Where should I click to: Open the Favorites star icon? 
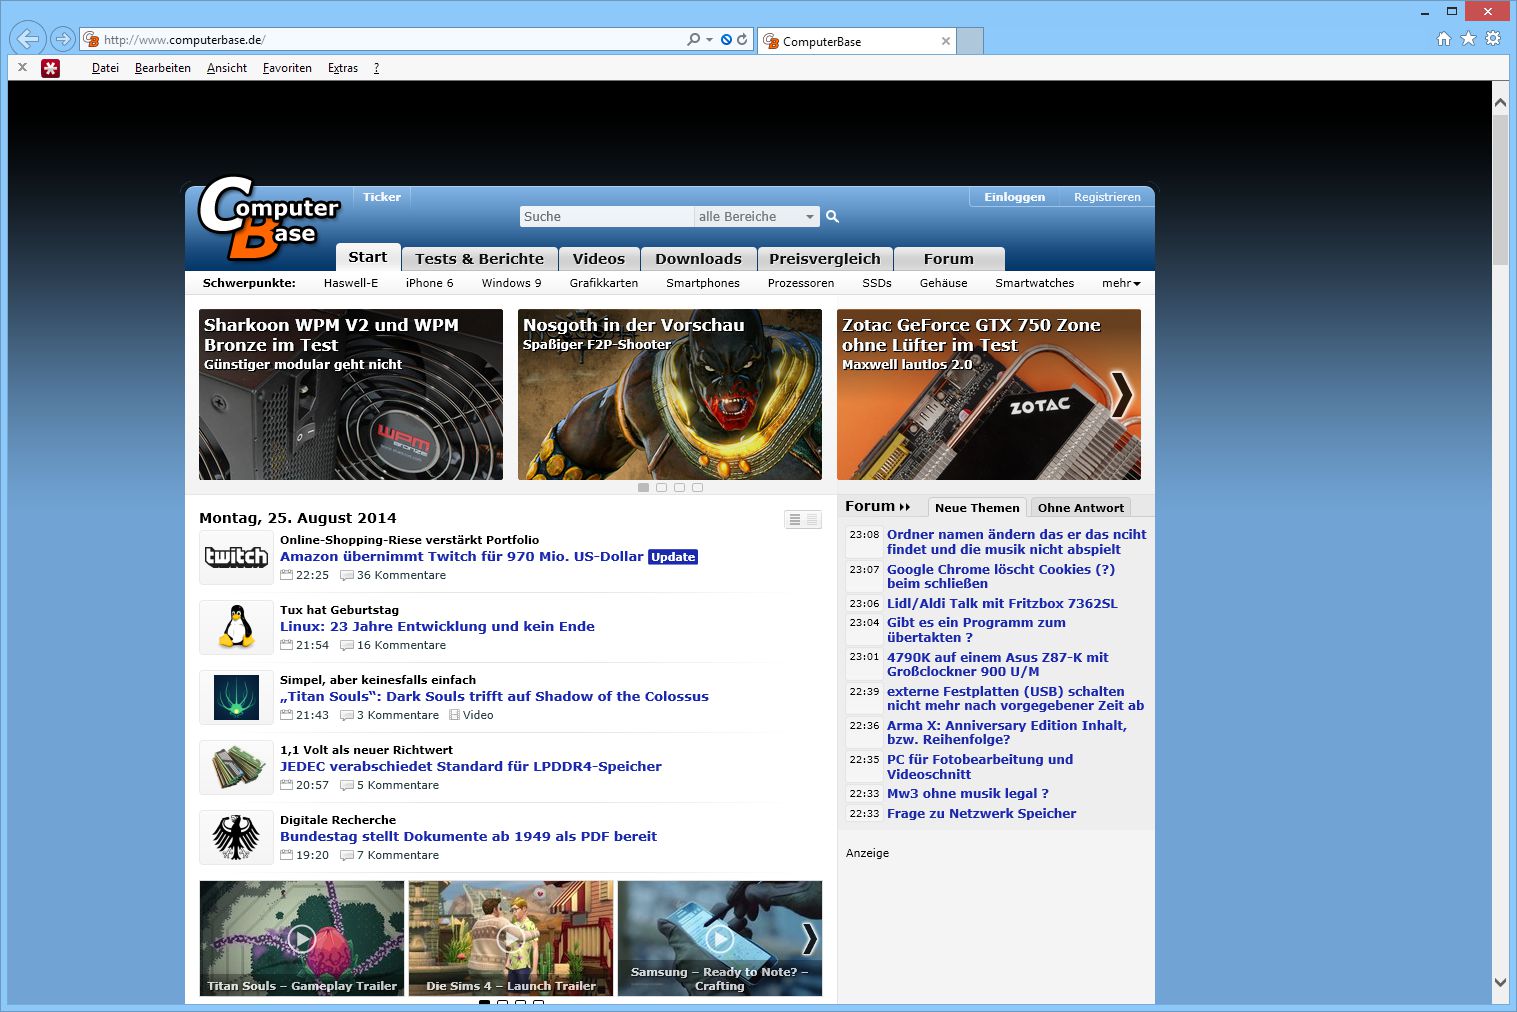(x=1468, y=39)
